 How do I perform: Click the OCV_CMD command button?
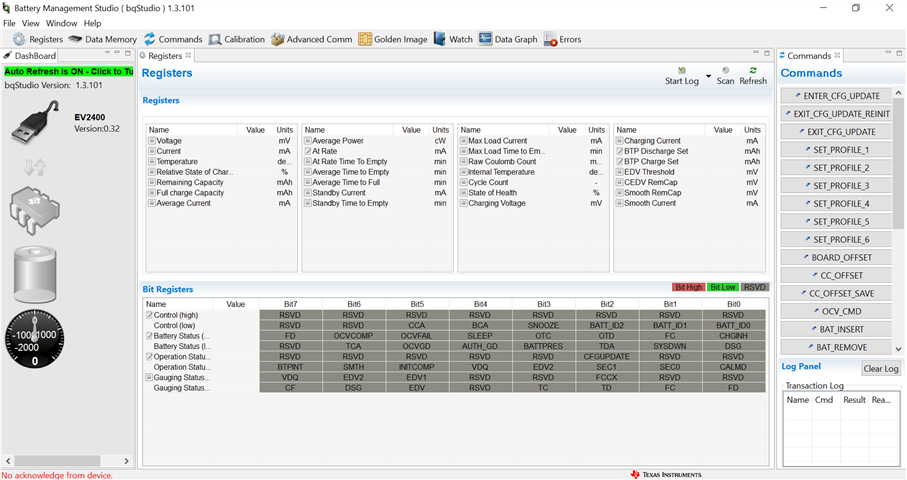835,311
